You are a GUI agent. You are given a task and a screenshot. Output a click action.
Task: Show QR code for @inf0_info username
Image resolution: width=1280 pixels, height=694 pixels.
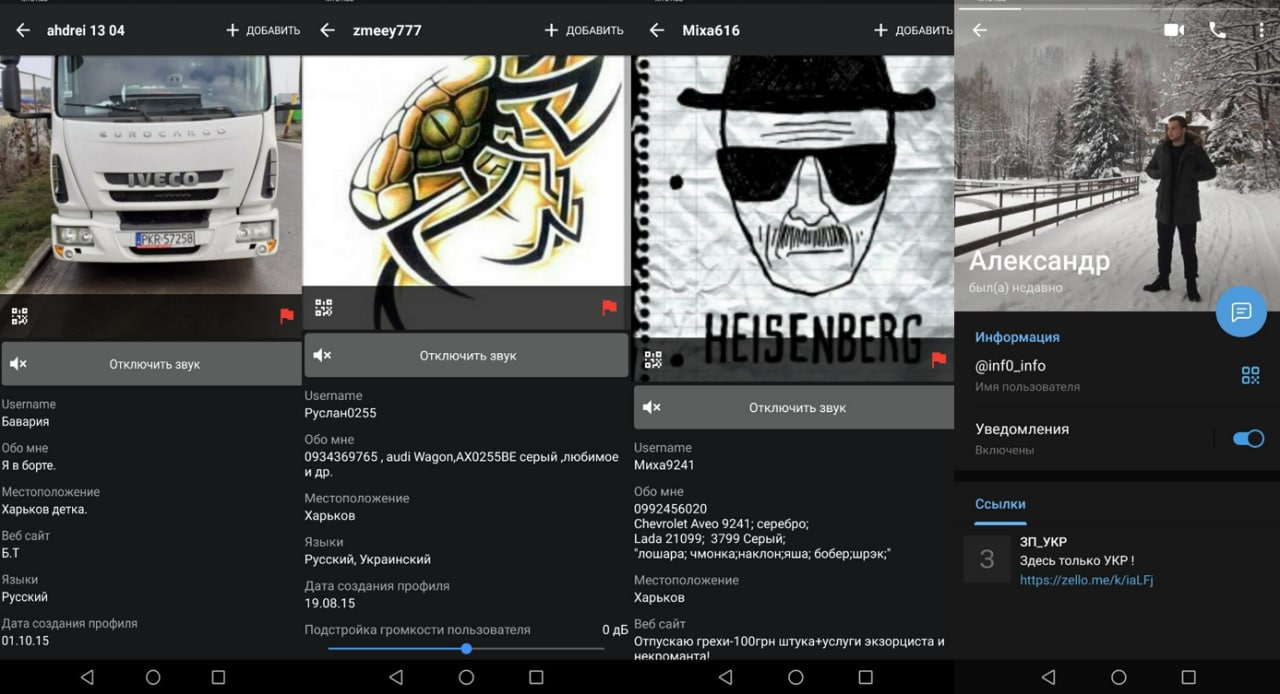[x=1250, y=375]
